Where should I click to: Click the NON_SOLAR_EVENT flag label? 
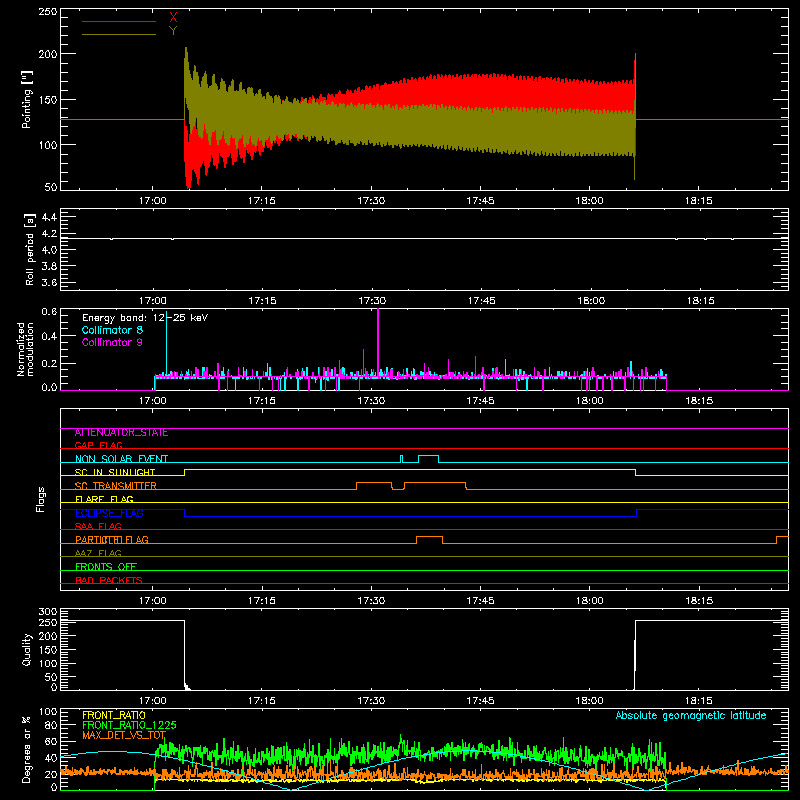pyautogui.click(x=121, y=459)
